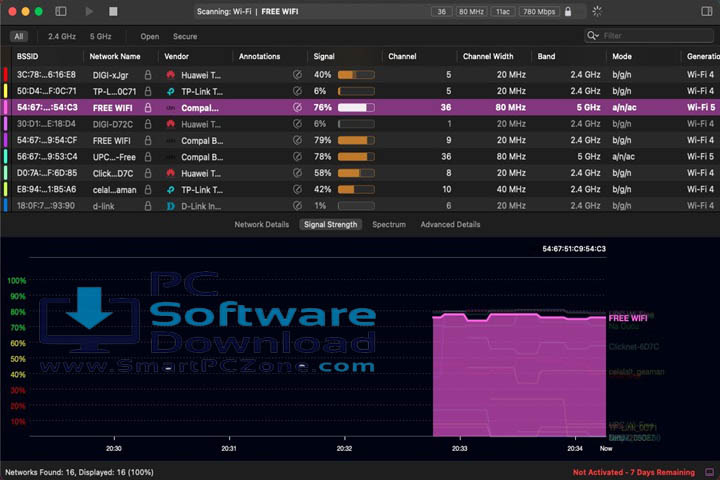This screenshot has height=480, width=720.
Task: Select the row with BSSID 54:67:...9:54:CF
Action: tap(360, 140)
